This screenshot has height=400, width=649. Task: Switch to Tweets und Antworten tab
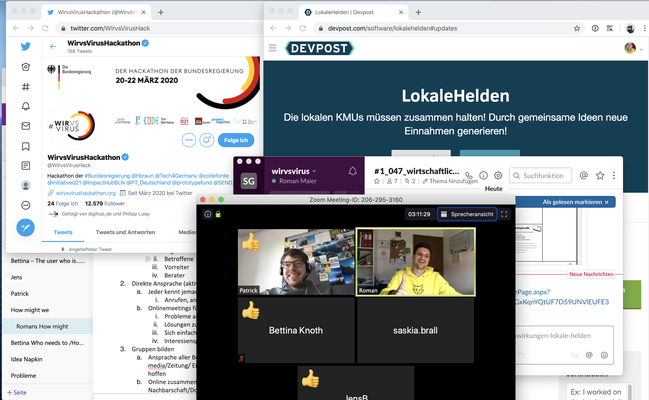(x=125, y=232)
